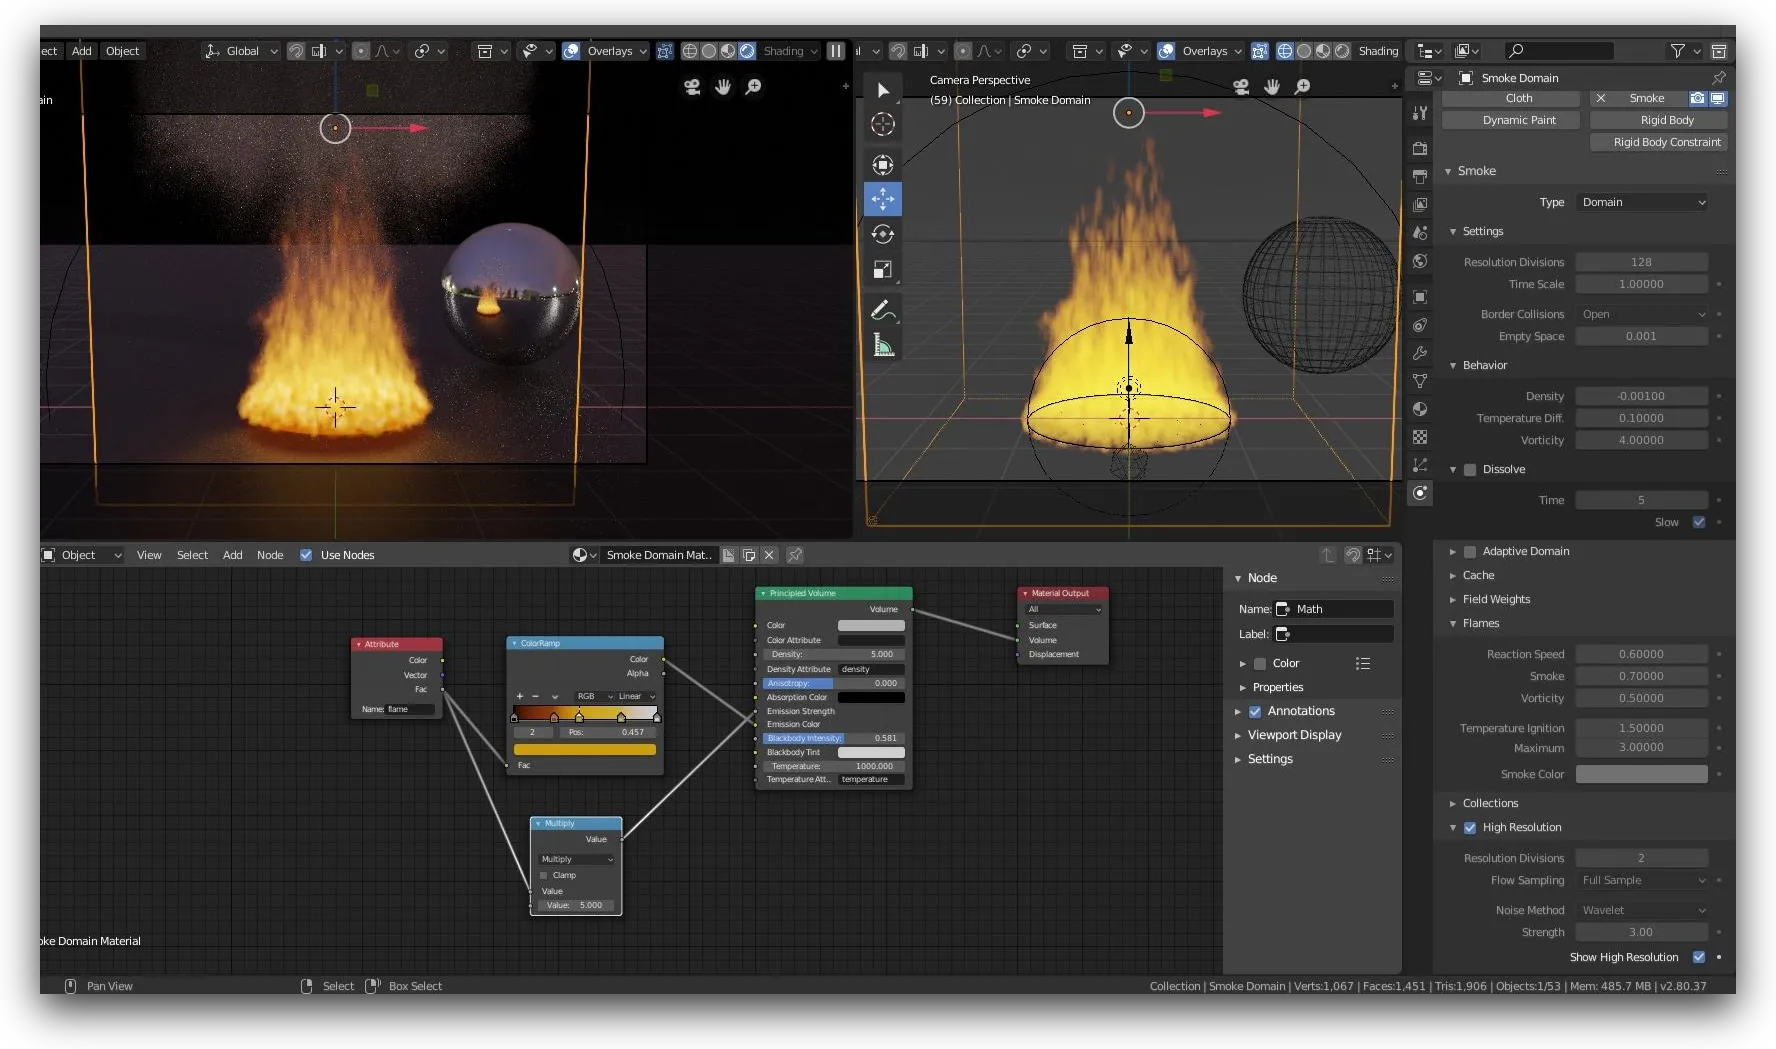Click the Resolution Divisions 128 field
This screenshot has height=1049, width=1776.
point(1641,262)
